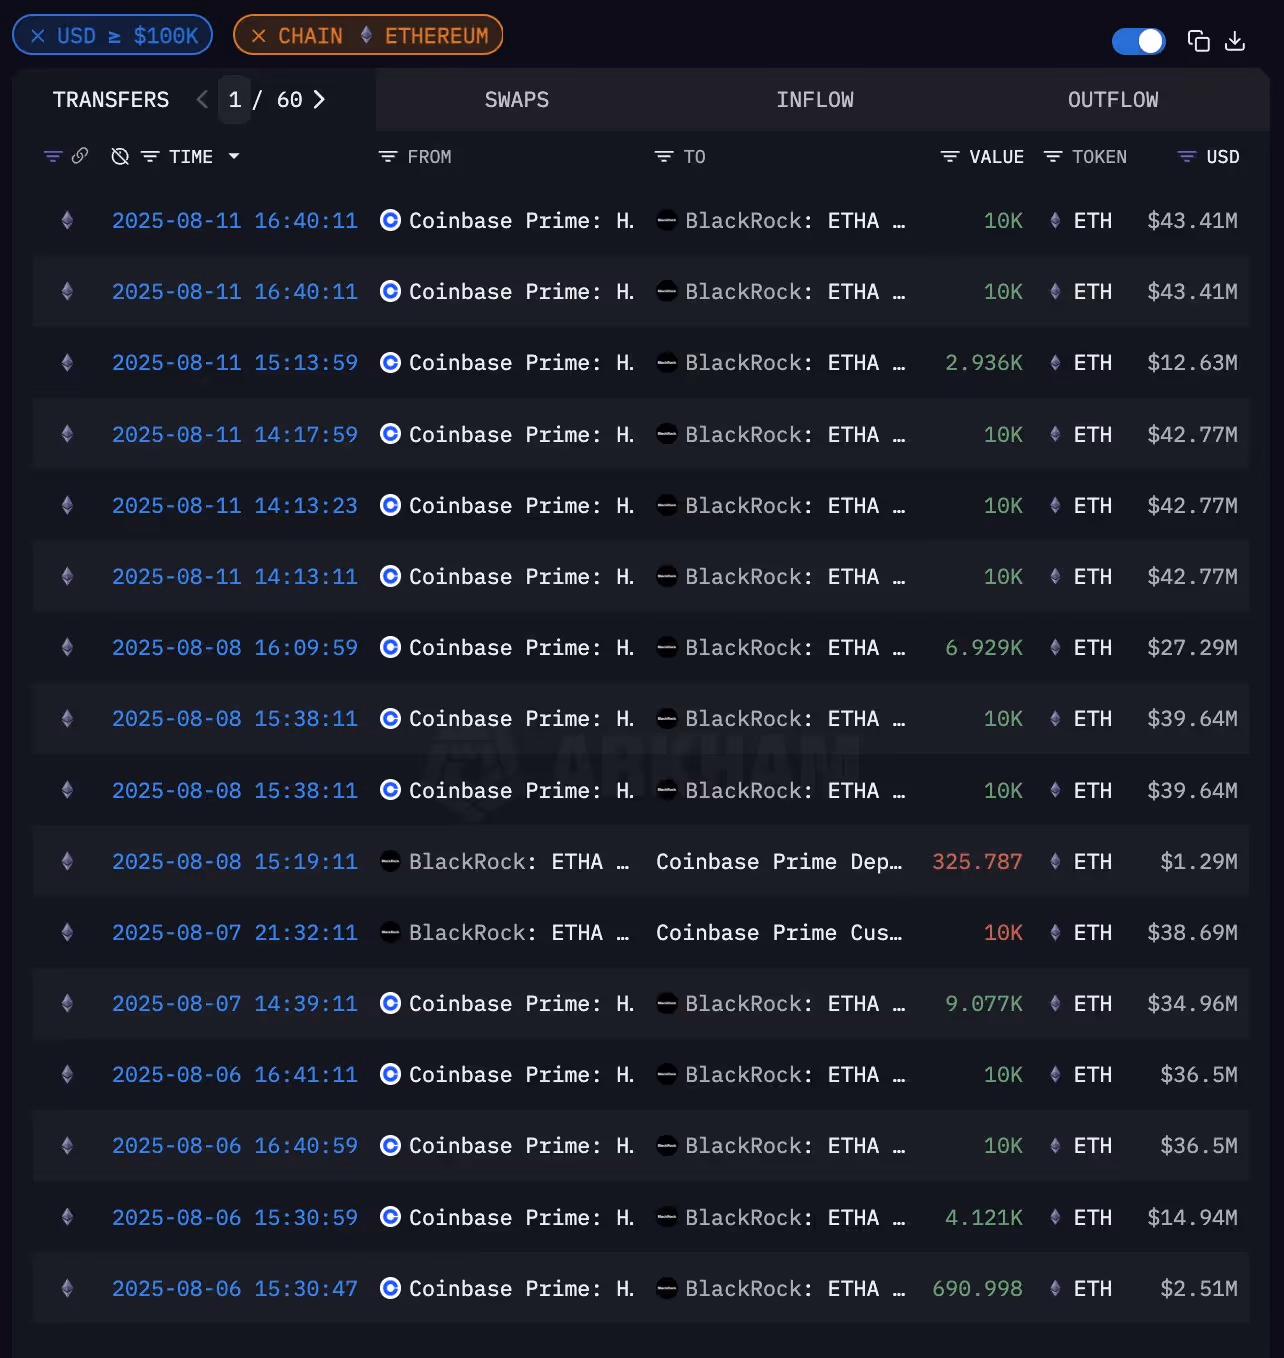Open Coinbase Prime Cus… recipient entity
Screen dimensions: 1284x1358
[779, 933]
